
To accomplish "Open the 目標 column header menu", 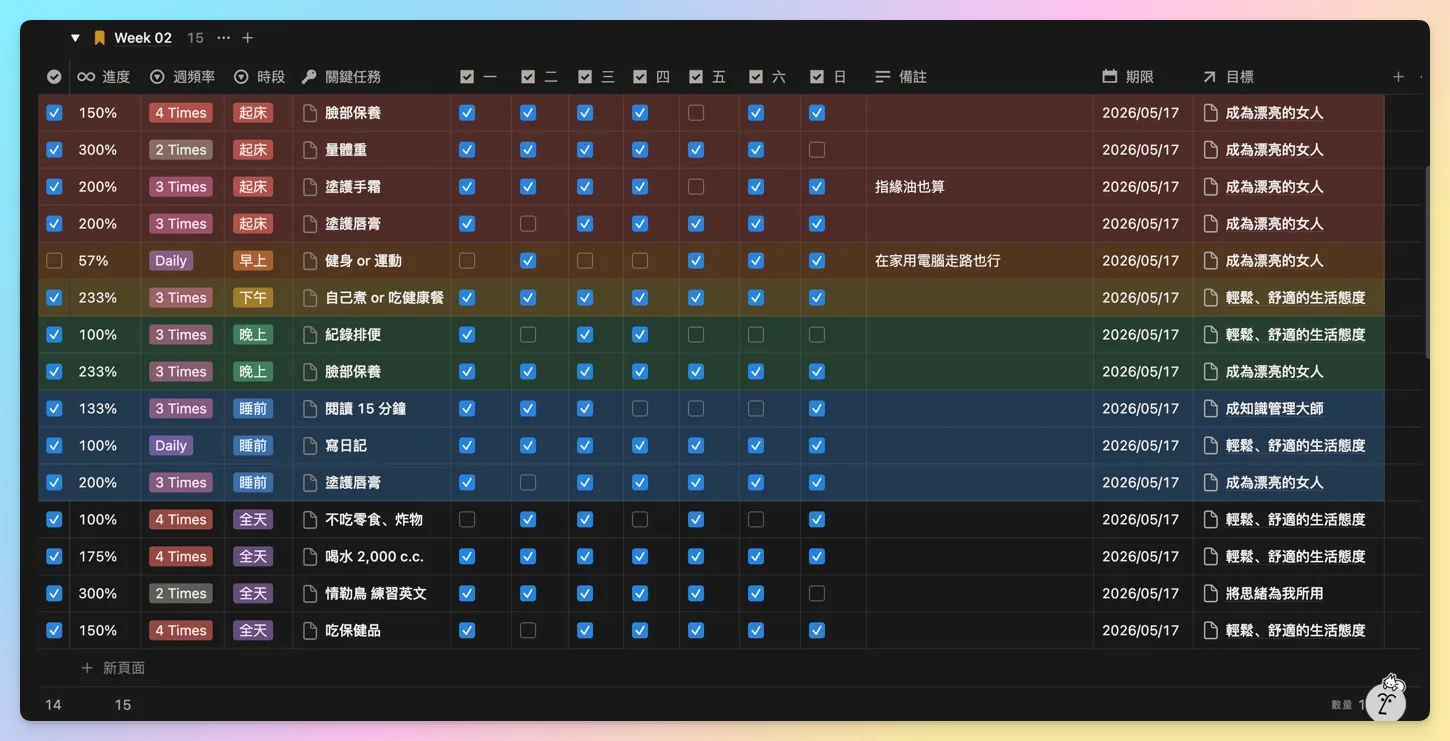I will [1228, 77].
